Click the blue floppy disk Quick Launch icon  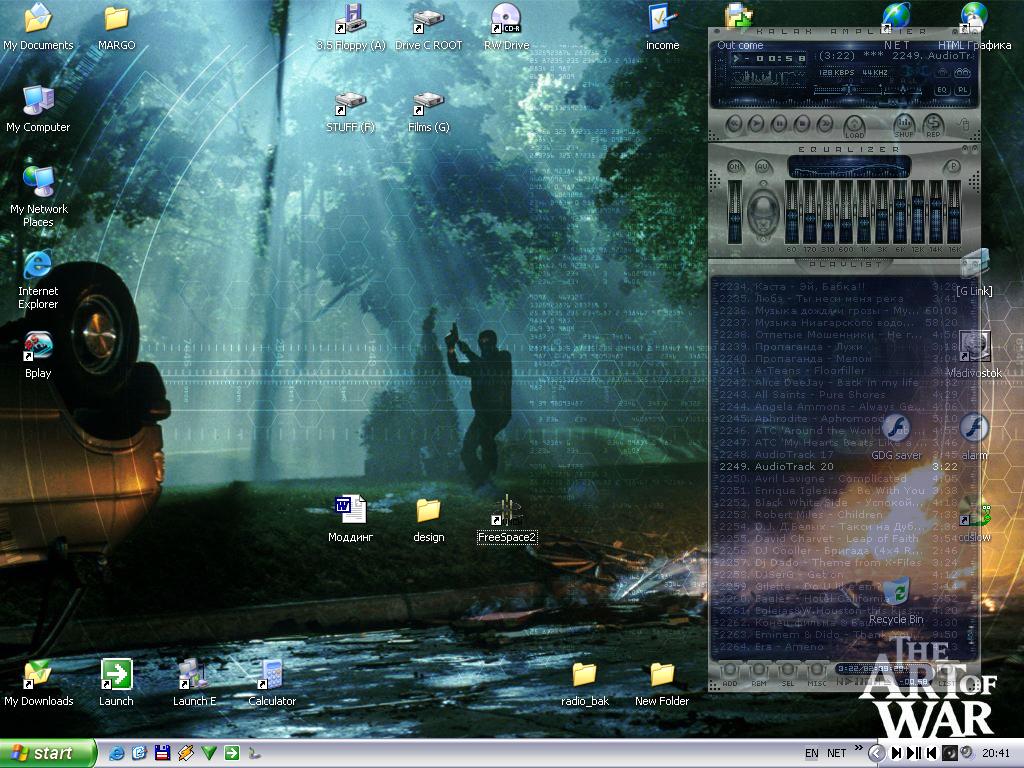click(x=163, y=753)
